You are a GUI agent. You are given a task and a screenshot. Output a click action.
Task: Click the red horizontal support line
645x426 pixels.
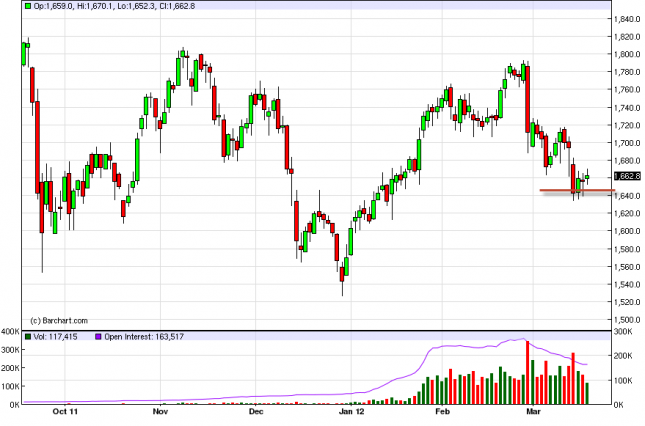click(x=577, y=190)
